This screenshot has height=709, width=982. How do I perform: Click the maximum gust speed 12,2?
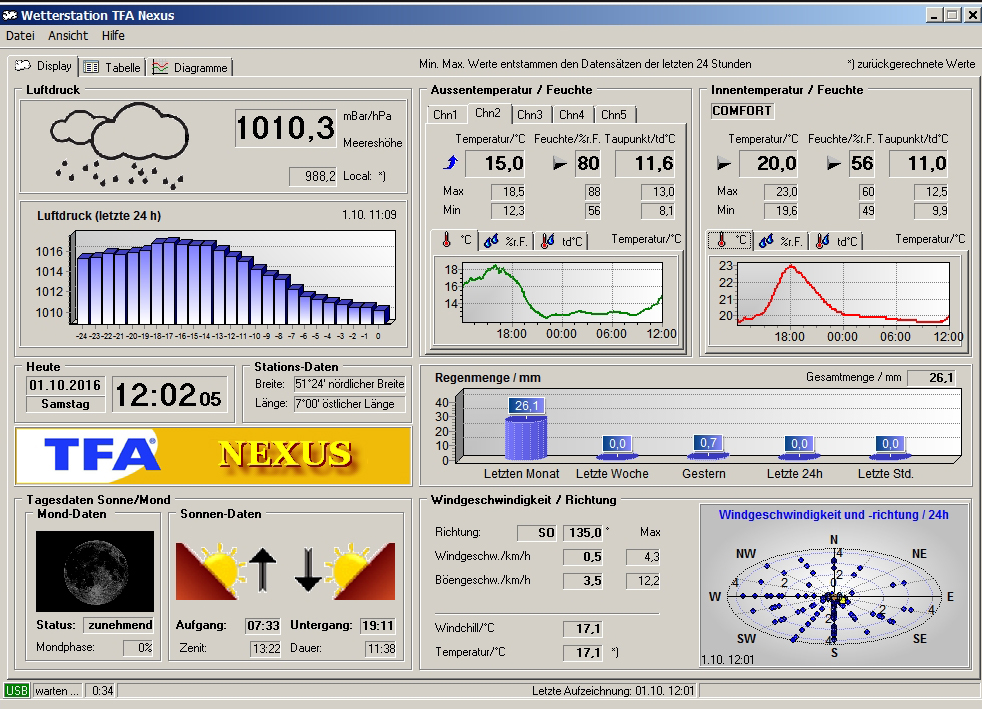coord(643,581)
